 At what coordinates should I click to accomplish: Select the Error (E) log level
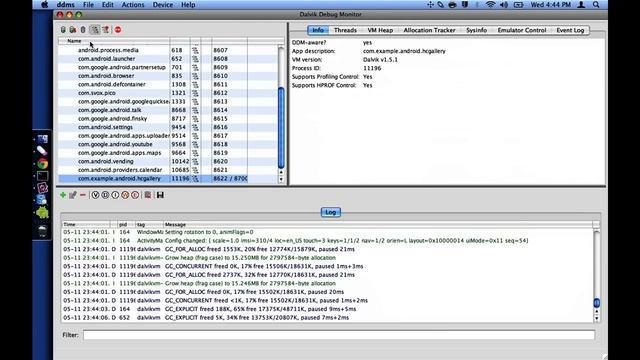pos(135,195)
